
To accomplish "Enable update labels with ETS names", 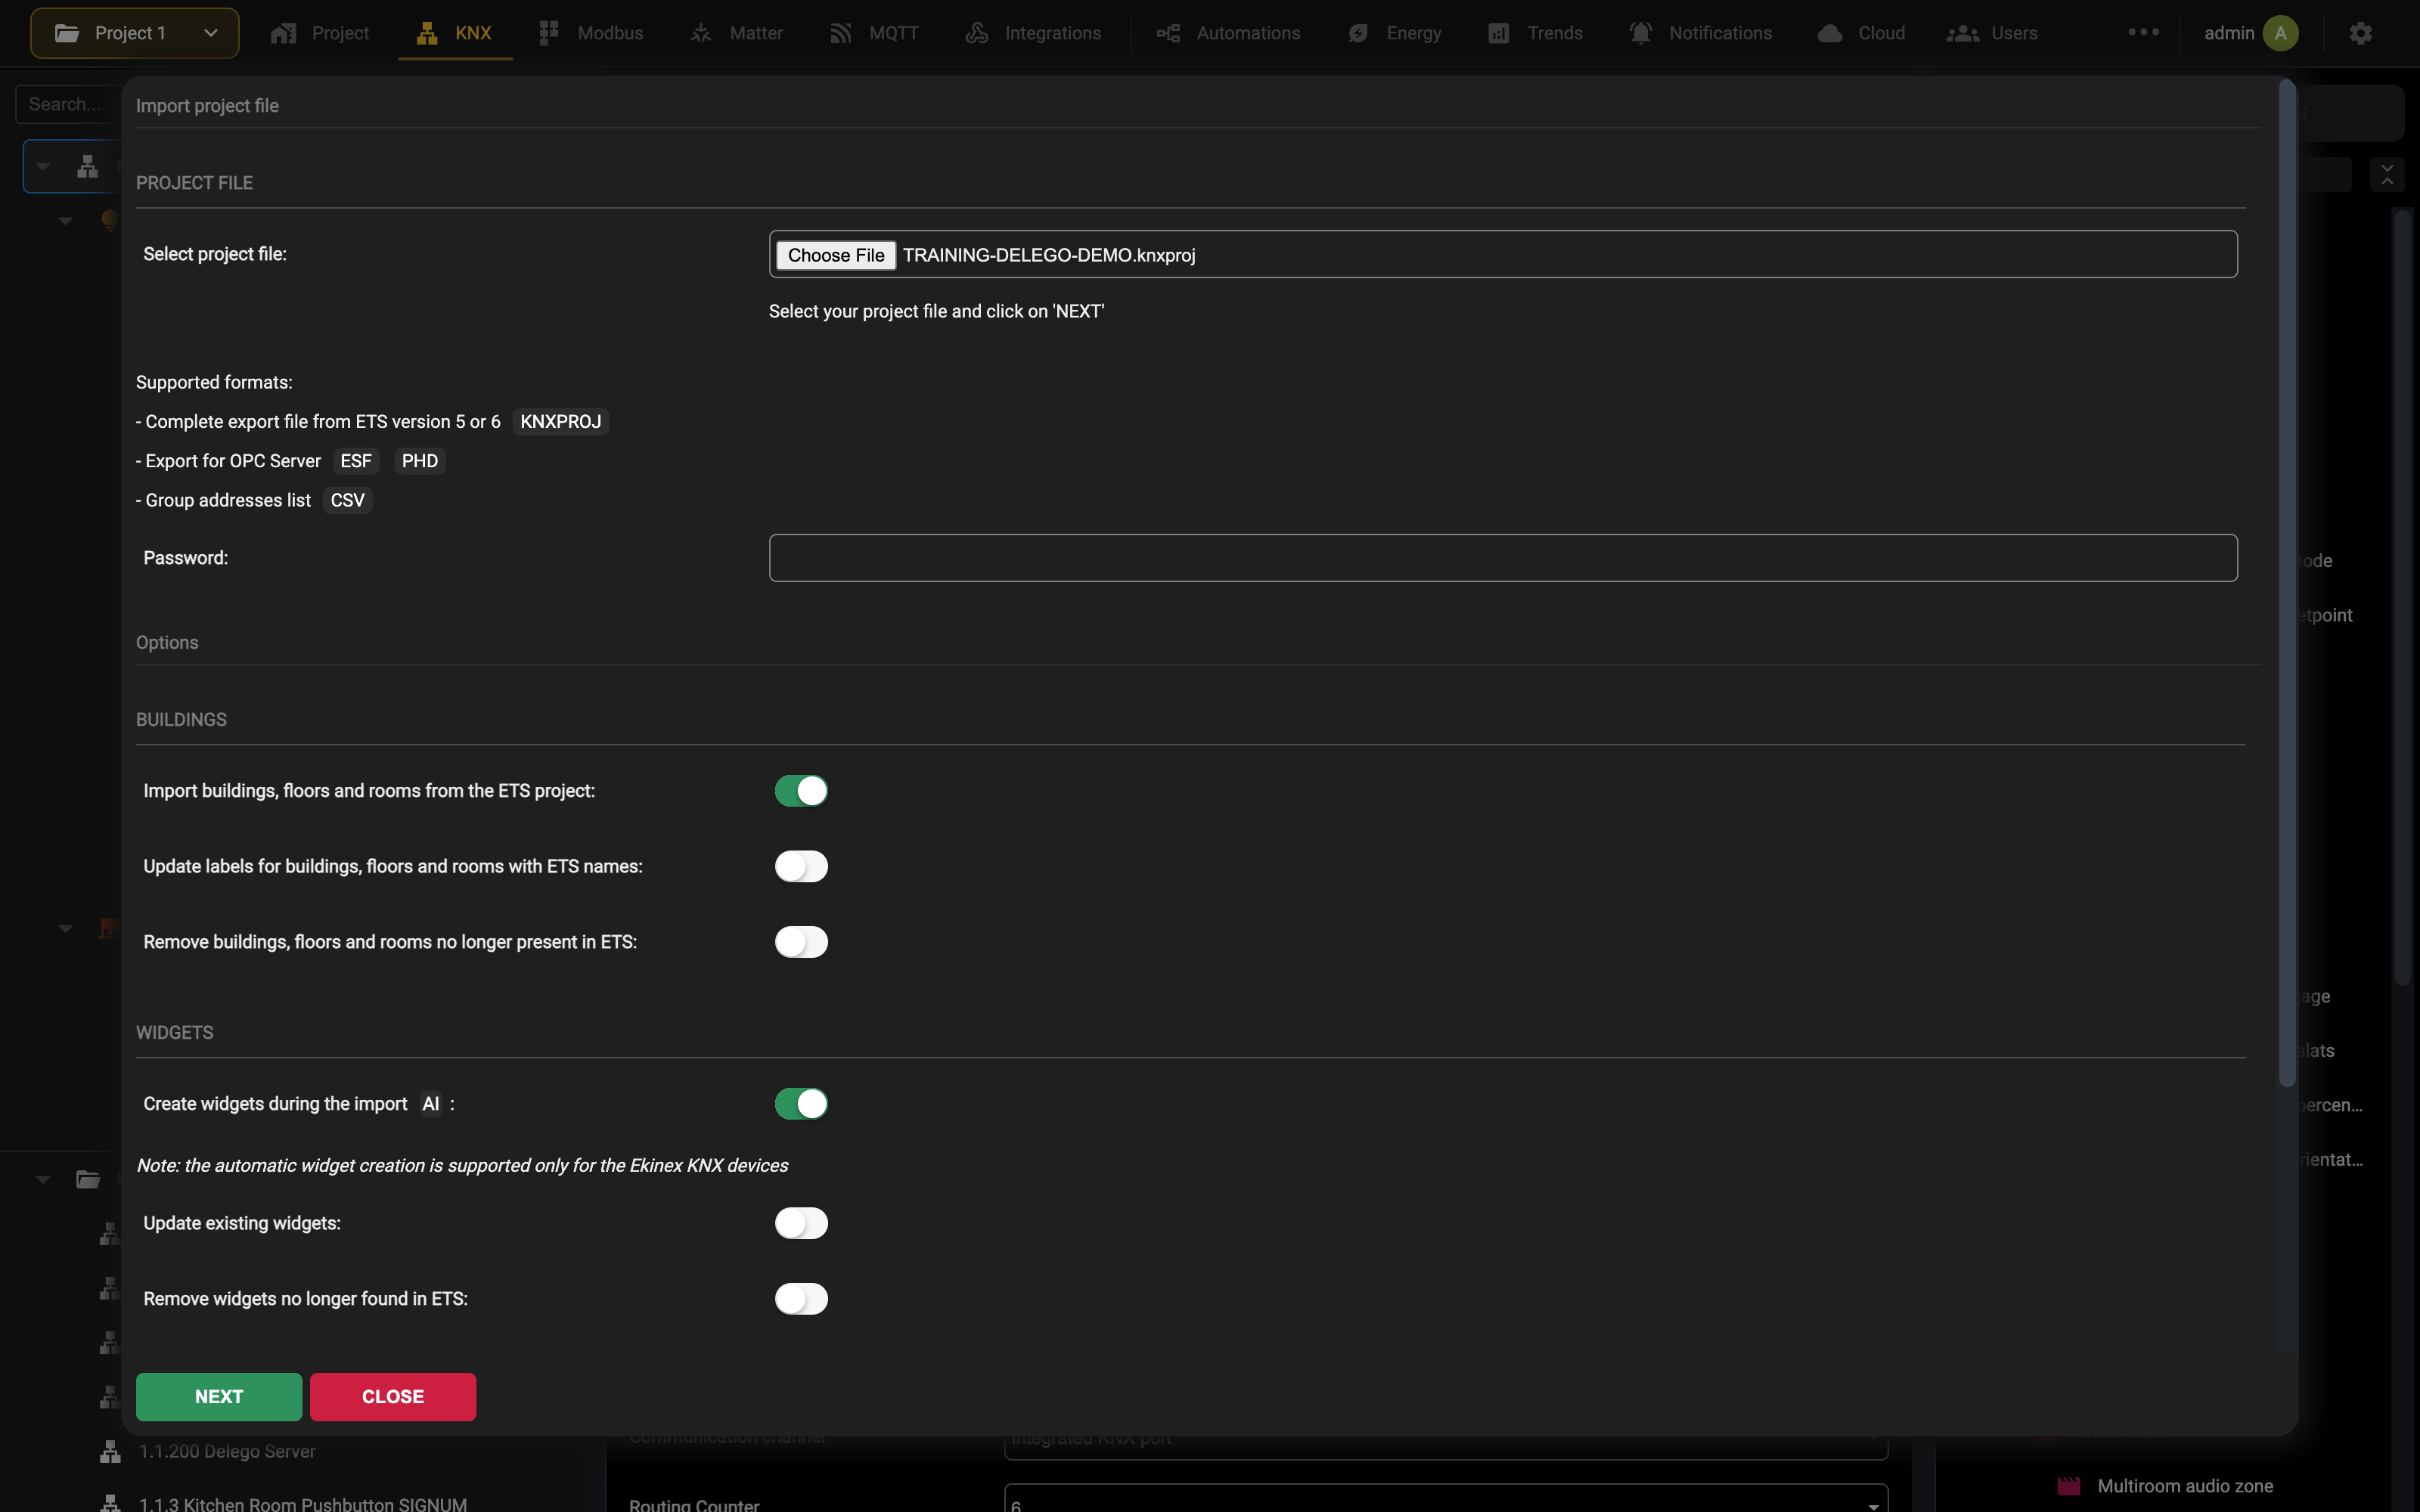I will click(x=801, y=866).
